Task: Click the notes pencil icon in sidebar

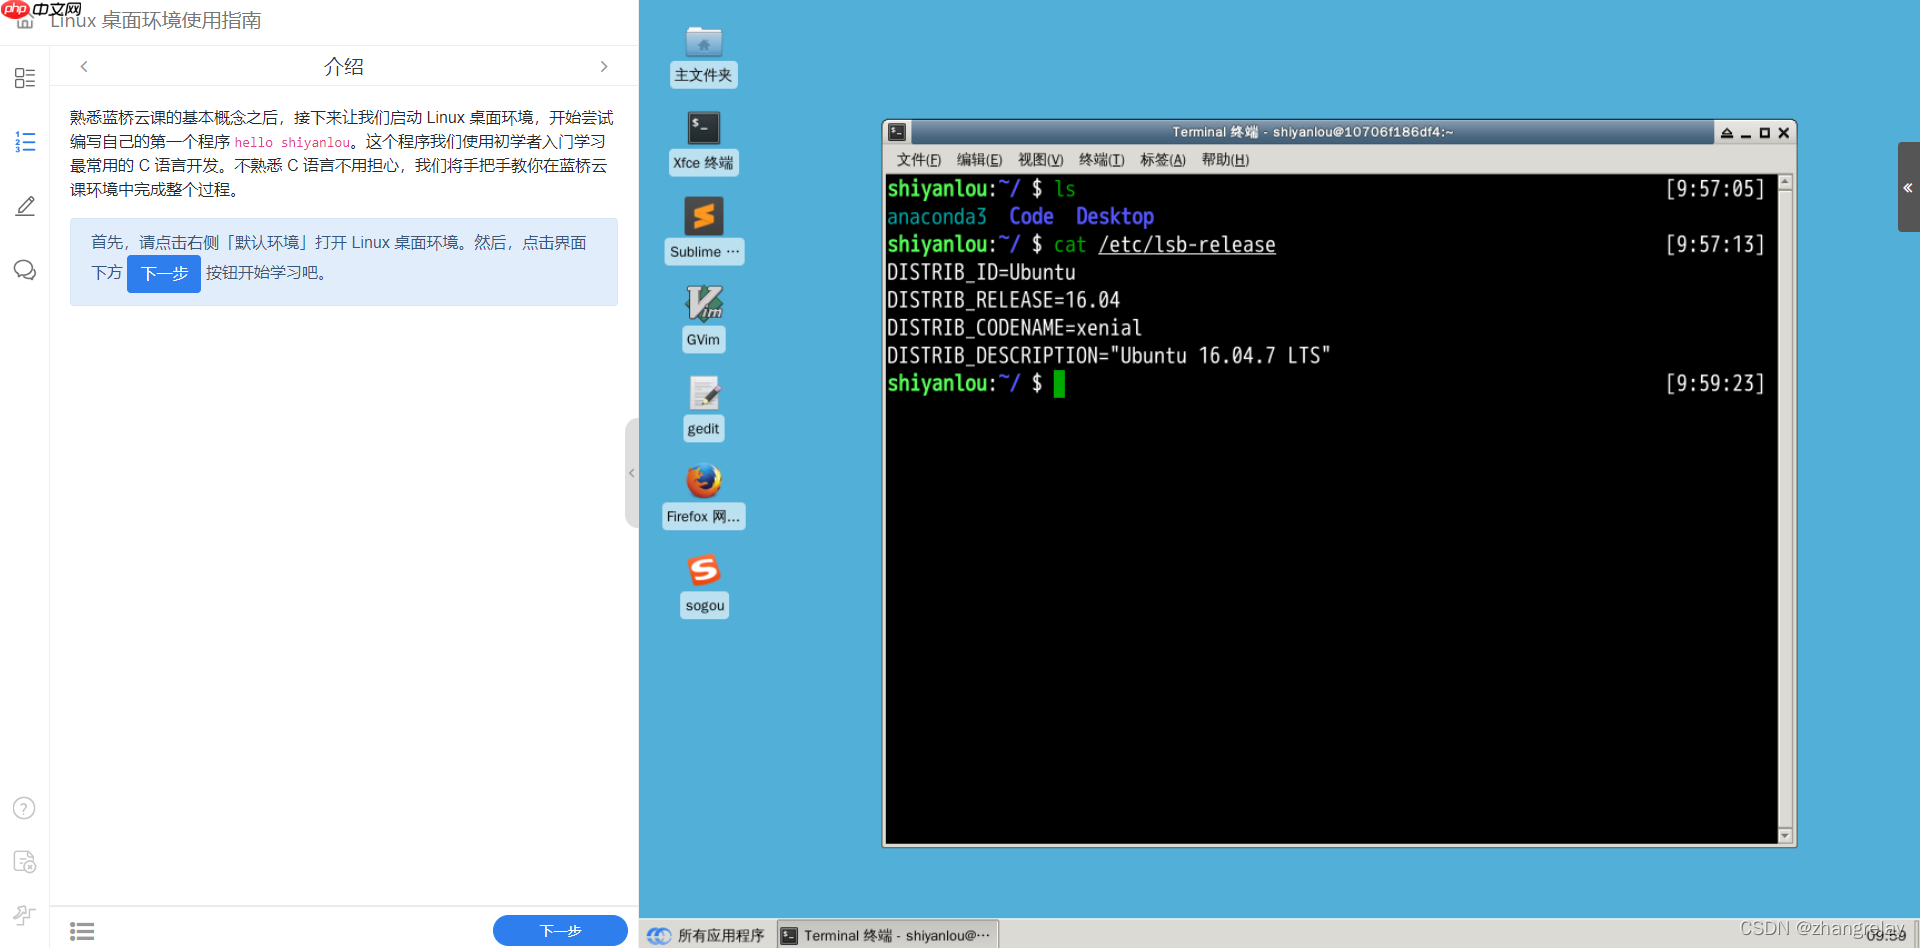Action: (25, 206)
